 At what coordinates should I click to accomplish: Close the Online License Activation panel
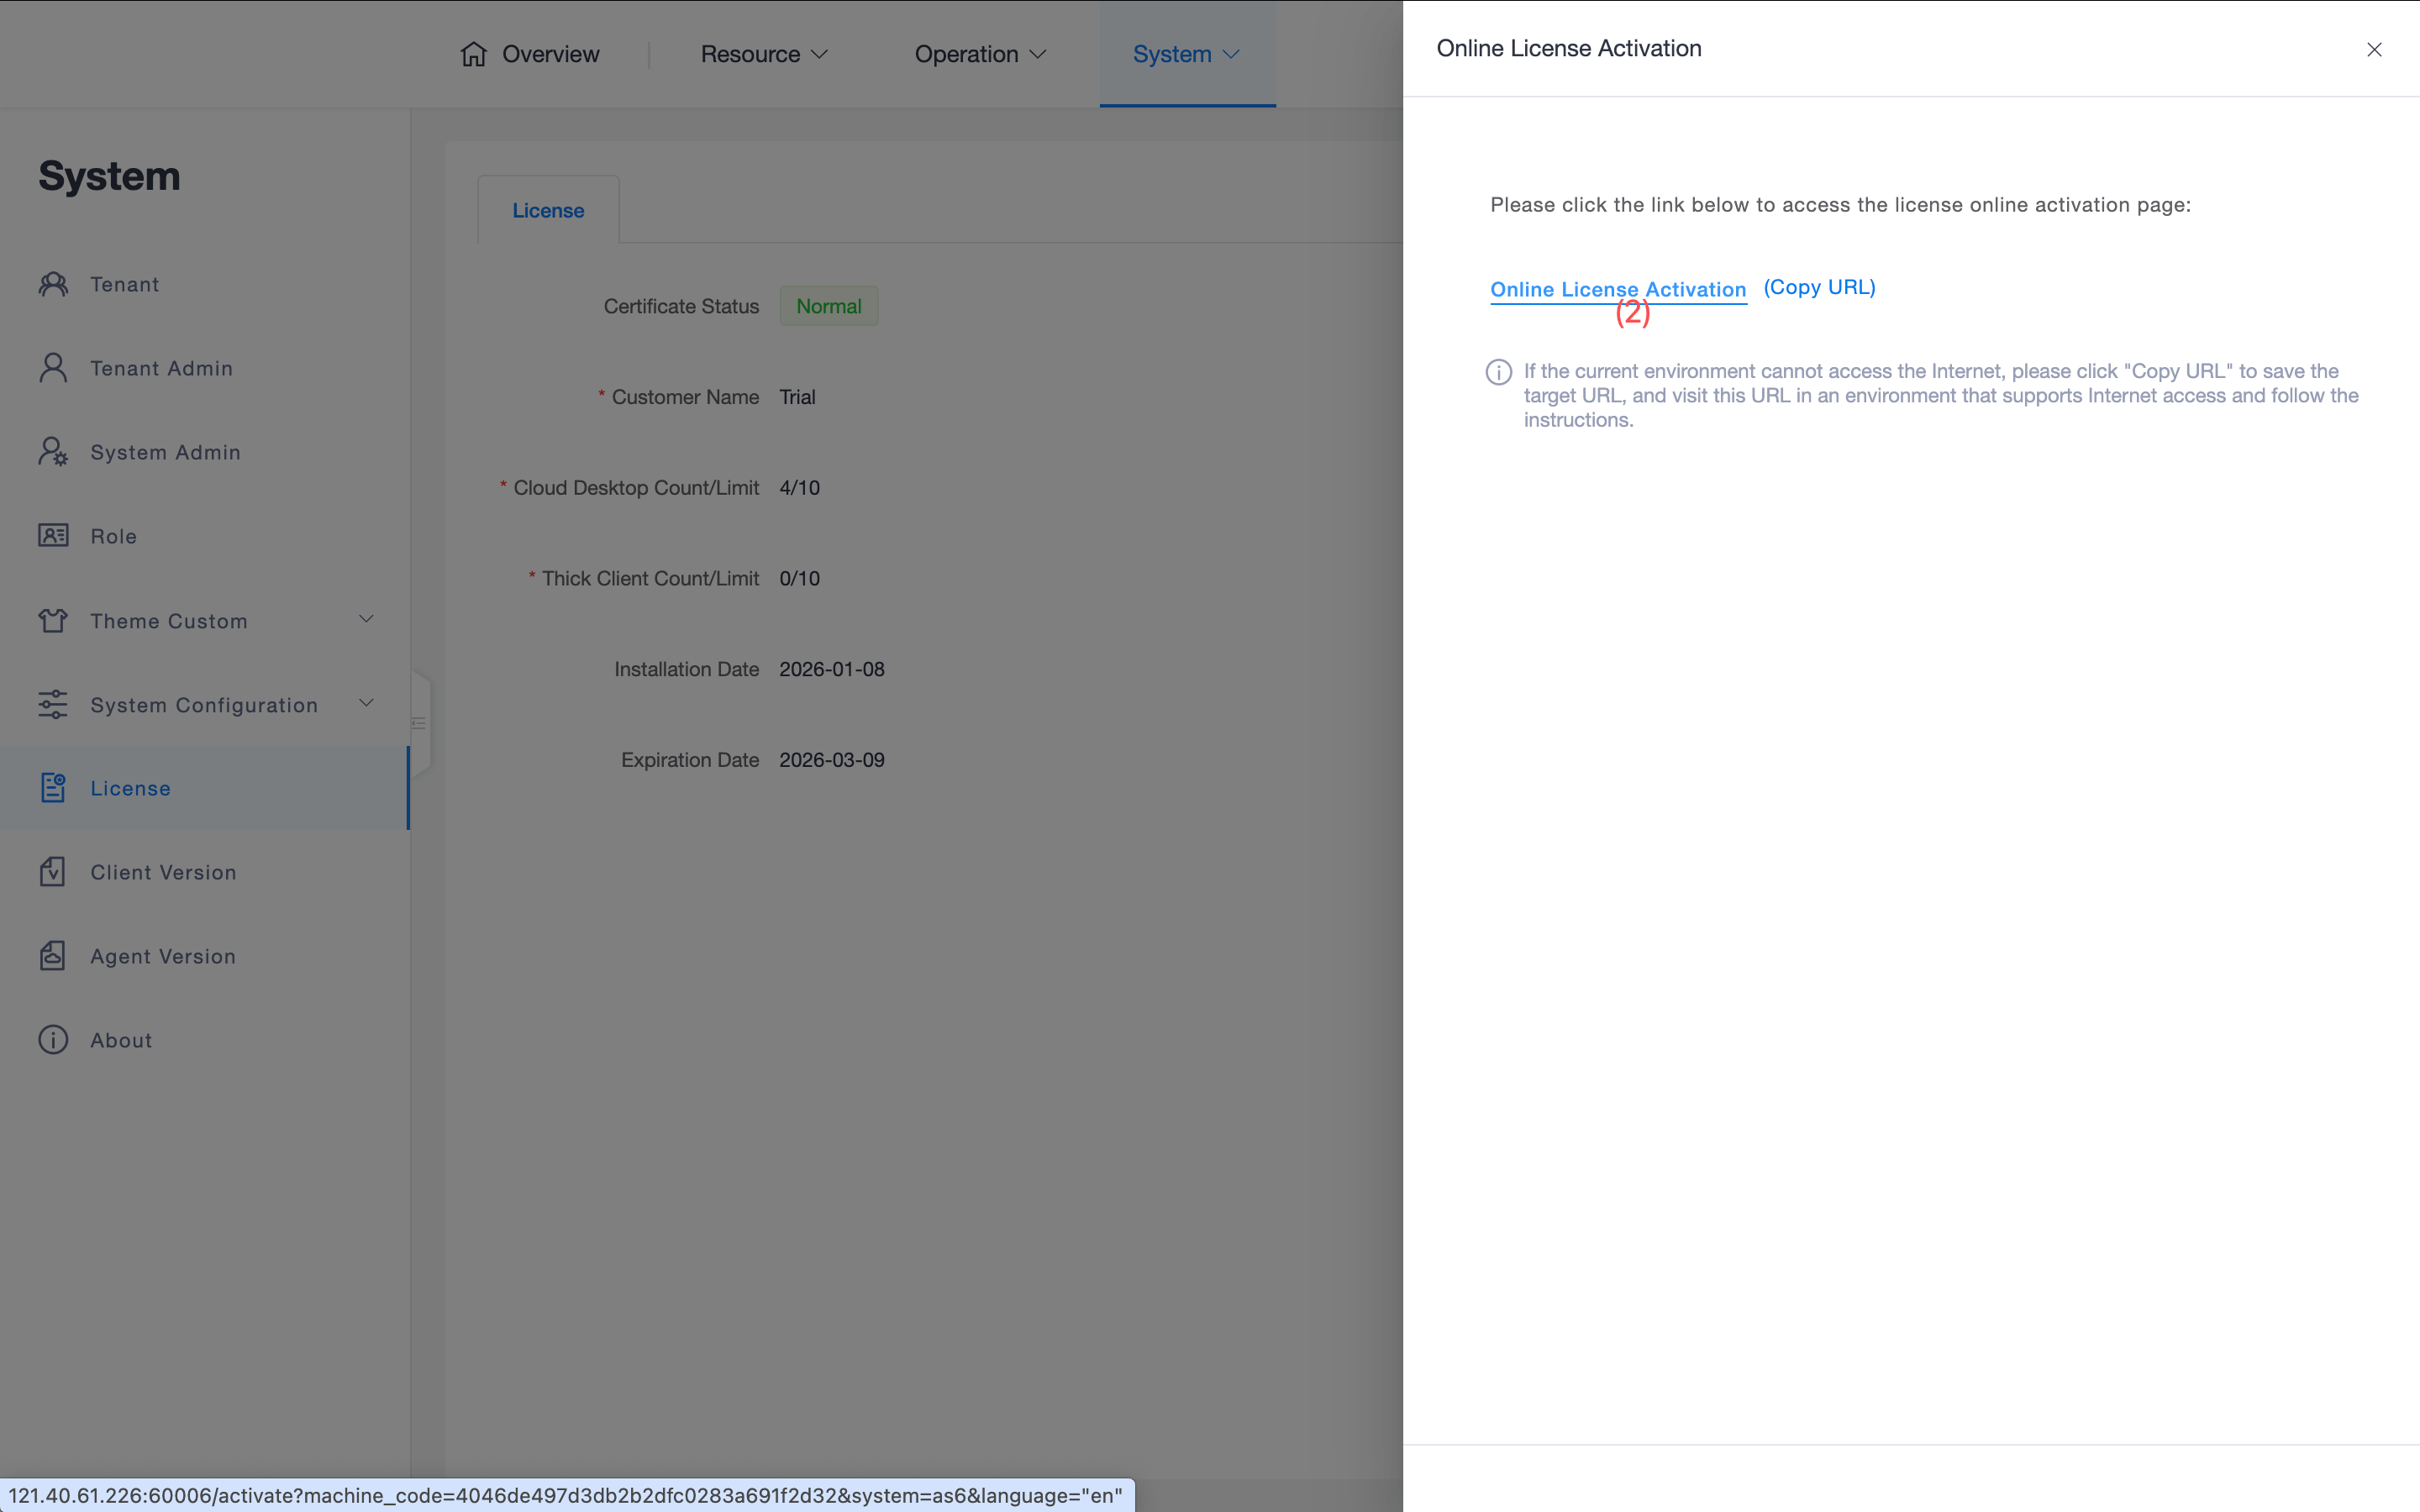click(x=2373, y=49)
